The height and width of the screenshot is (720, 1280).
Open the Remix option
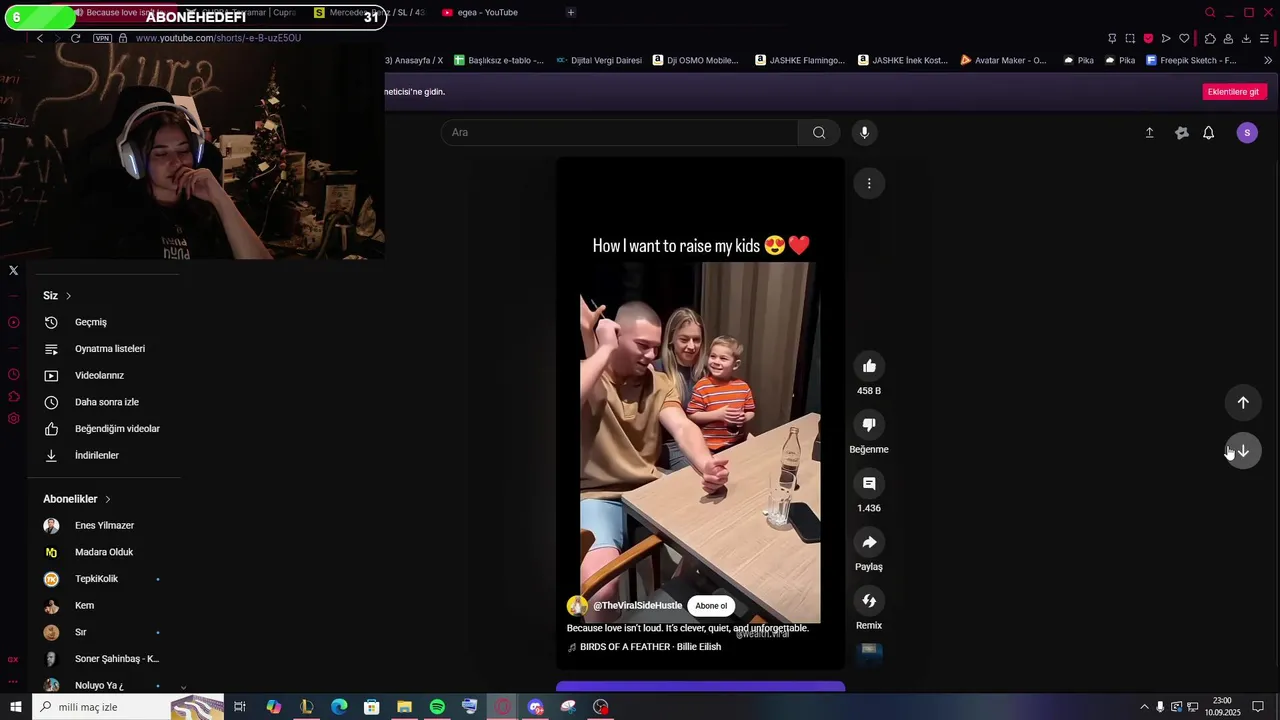pos(869,601)
